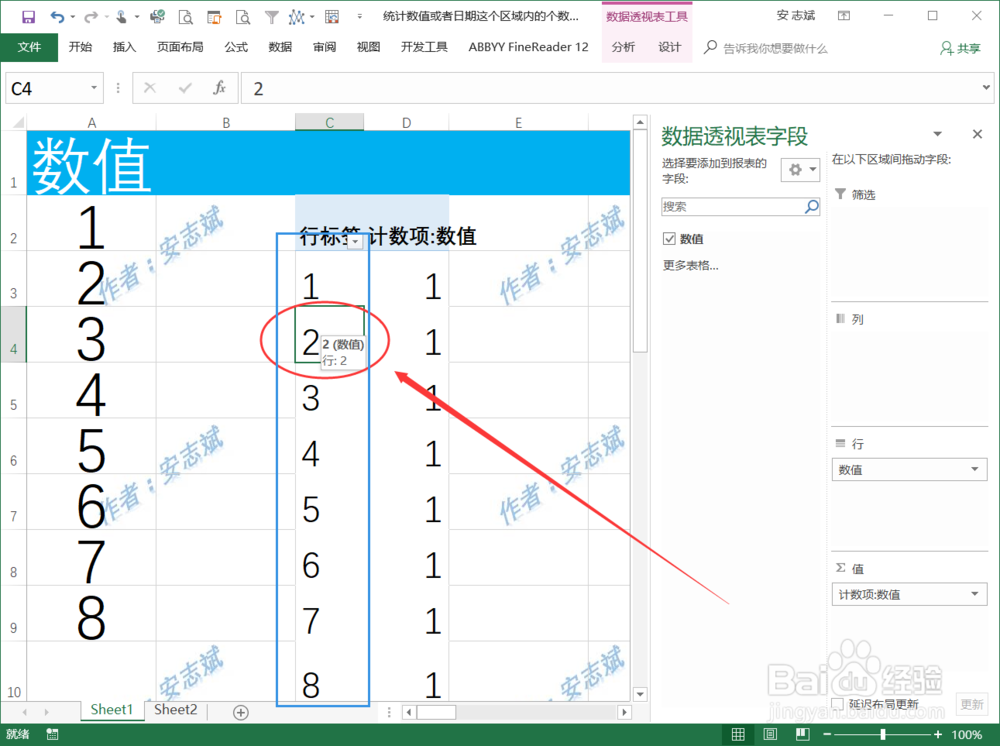
Task: Click the Sheet1 tab
Action: click(x=111, y=710)
